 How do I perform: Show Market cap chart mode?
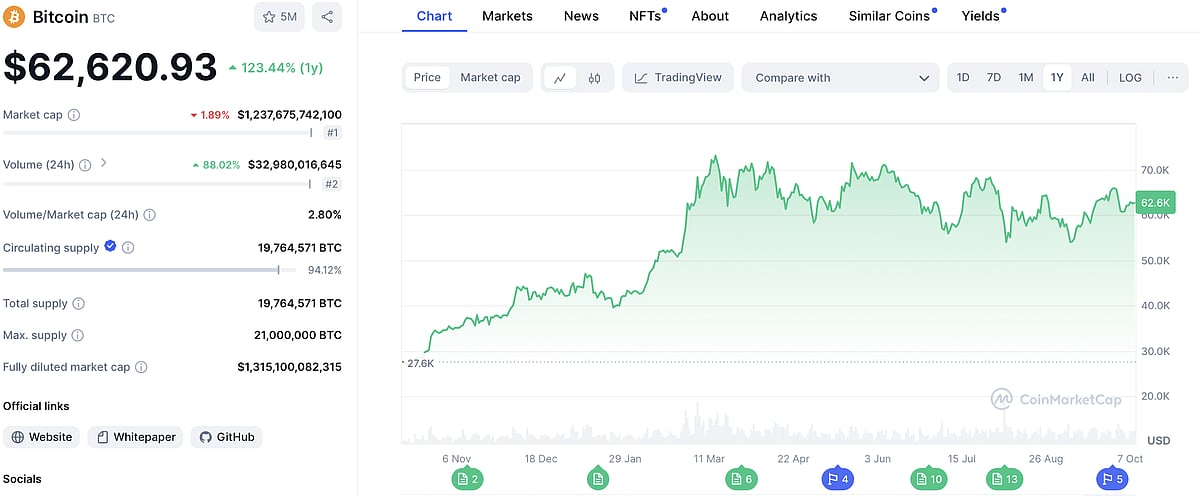(490, 78)
